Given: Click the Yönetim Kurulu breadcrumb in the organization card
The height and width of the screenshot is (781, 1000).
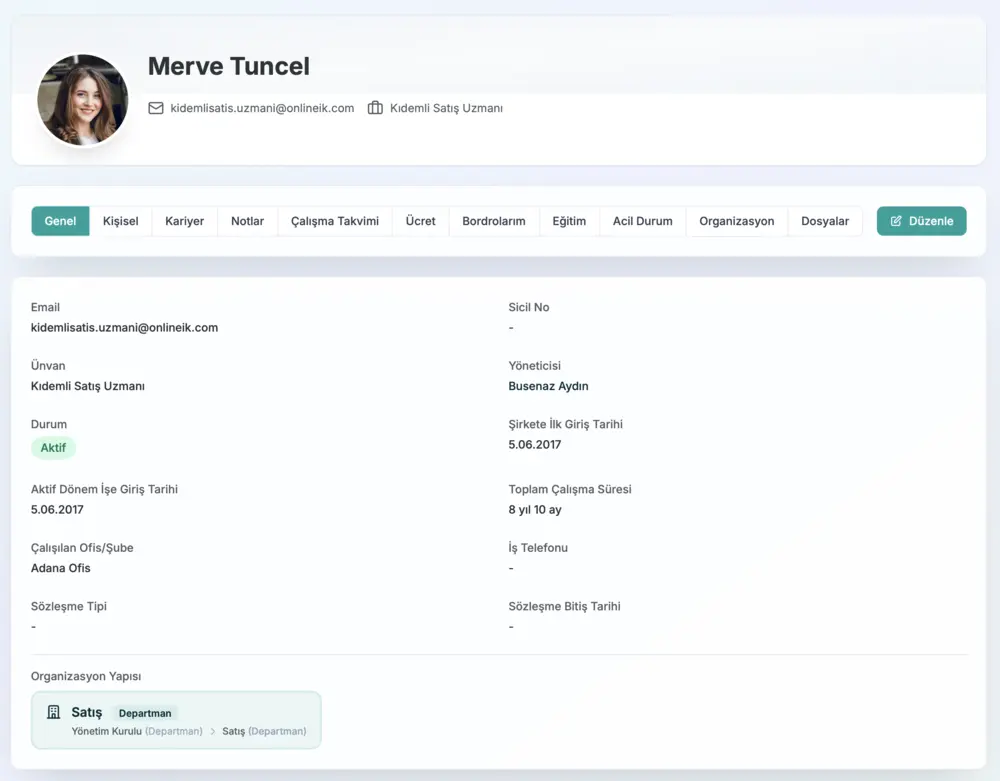Looking at the screenshot, I should (x=107, y=731).
